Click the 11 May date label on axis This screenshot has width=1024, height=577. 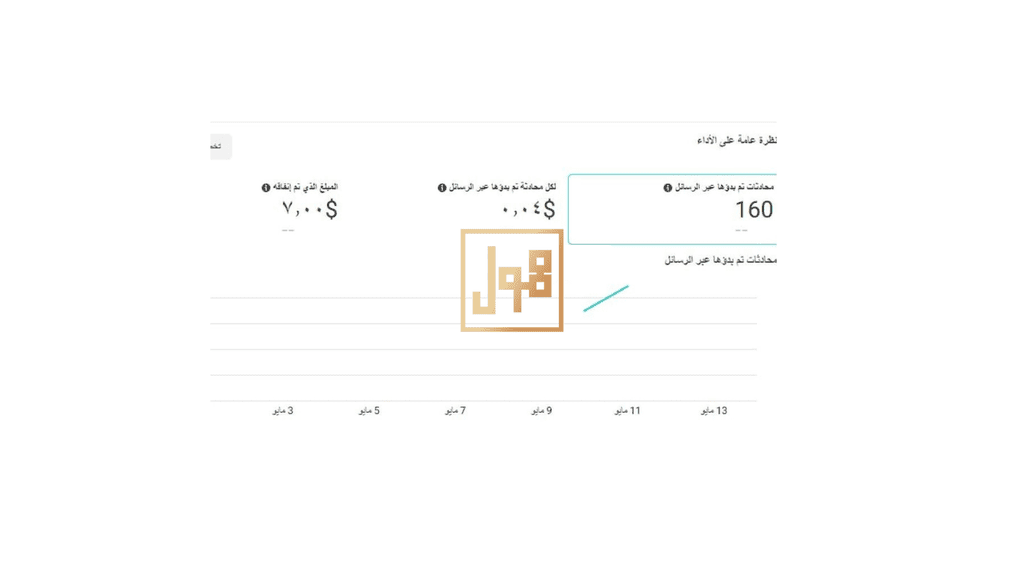point(628,411)
